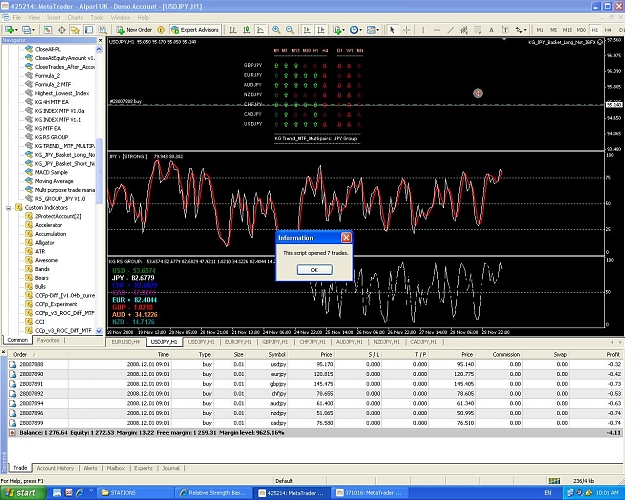This screenshot has width=625, height=500.
Task: Select the Text Label tool
Action: pyautogui.click(x=505, y=30)
